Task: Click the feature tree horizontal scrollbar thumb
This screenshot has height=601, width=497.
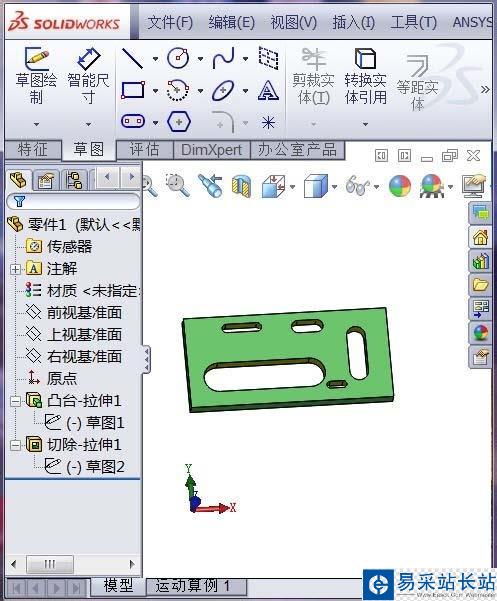Action: click(50, 564)
